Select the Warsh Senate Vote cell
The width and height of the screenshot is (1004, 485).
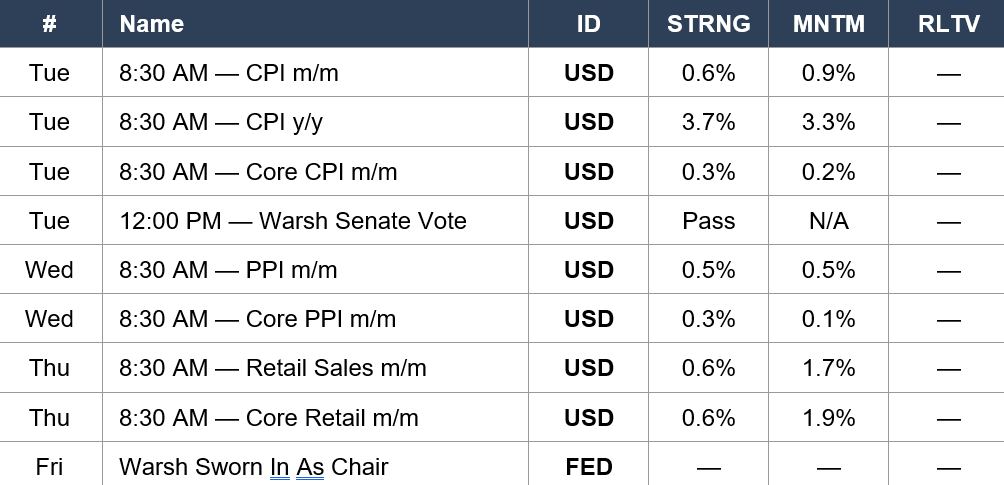click(315, 220)
